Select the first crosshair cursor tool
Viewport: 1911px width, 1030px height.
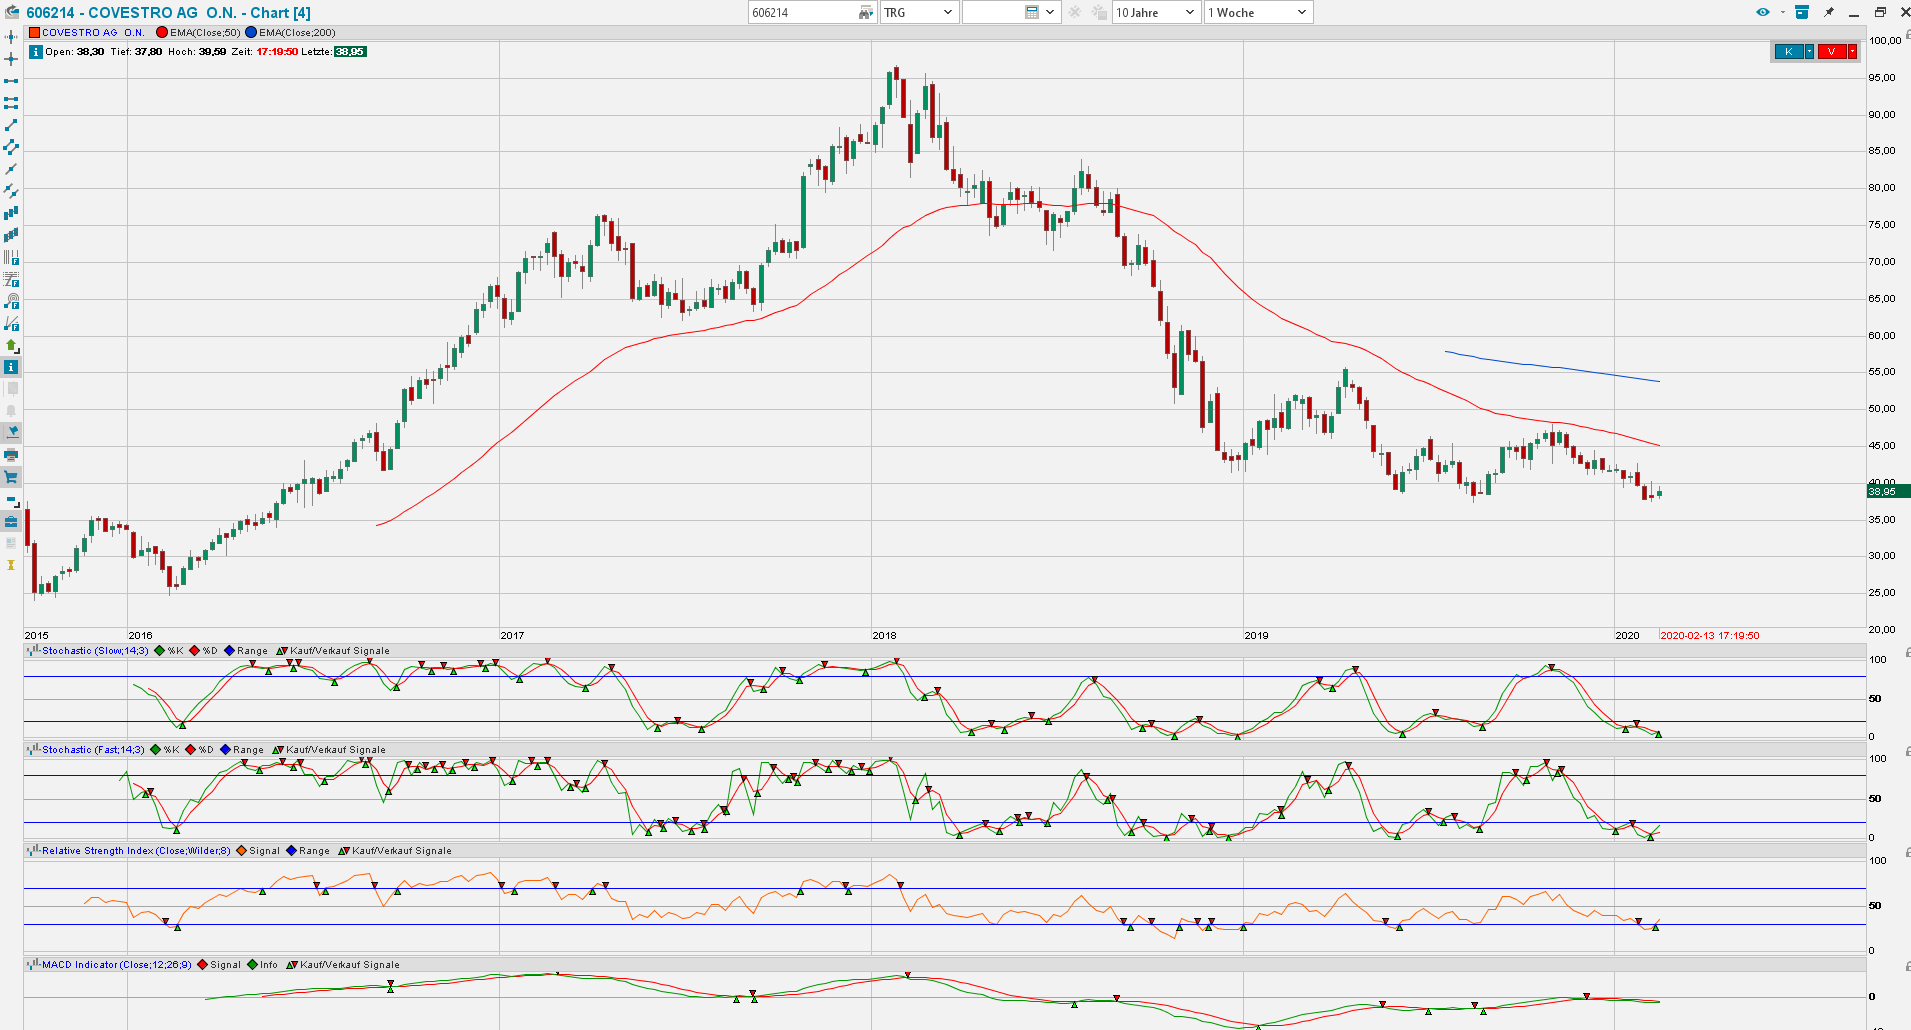[x=11, y=37]
